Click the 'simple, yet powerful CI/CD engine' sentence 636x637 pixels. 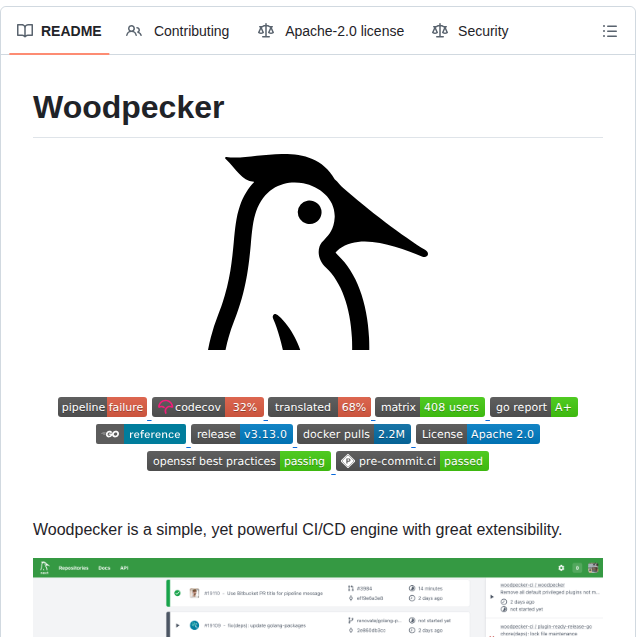click(x=297, y=530)
